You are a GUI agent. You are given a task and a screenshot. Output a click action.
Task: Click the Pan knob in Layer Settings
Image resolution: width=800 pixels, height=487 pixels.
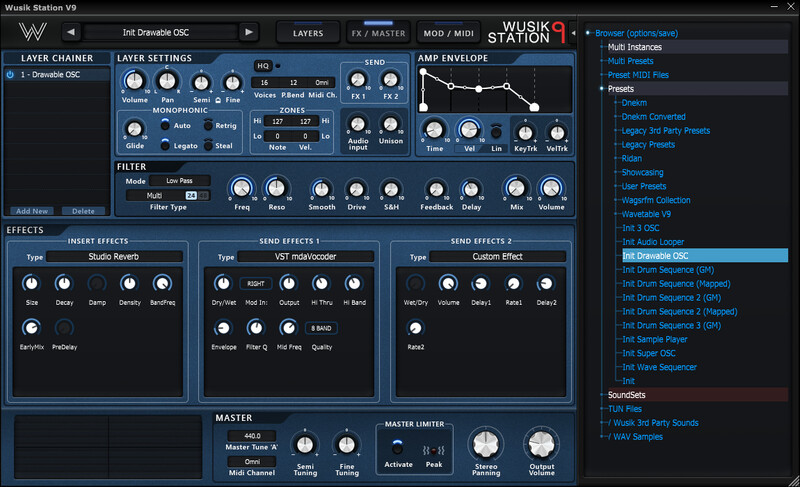point(167,82)
